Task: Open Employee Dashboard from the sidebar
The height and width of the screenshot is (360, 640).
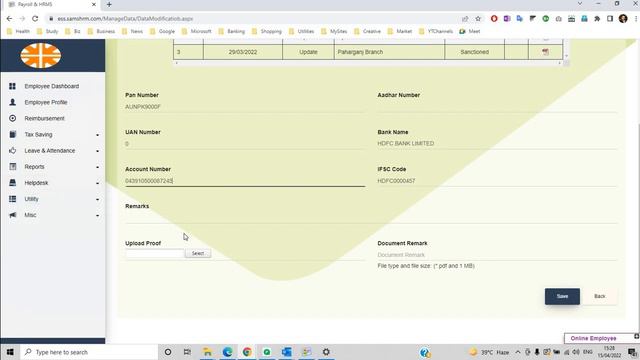Action: coord(52,86)
